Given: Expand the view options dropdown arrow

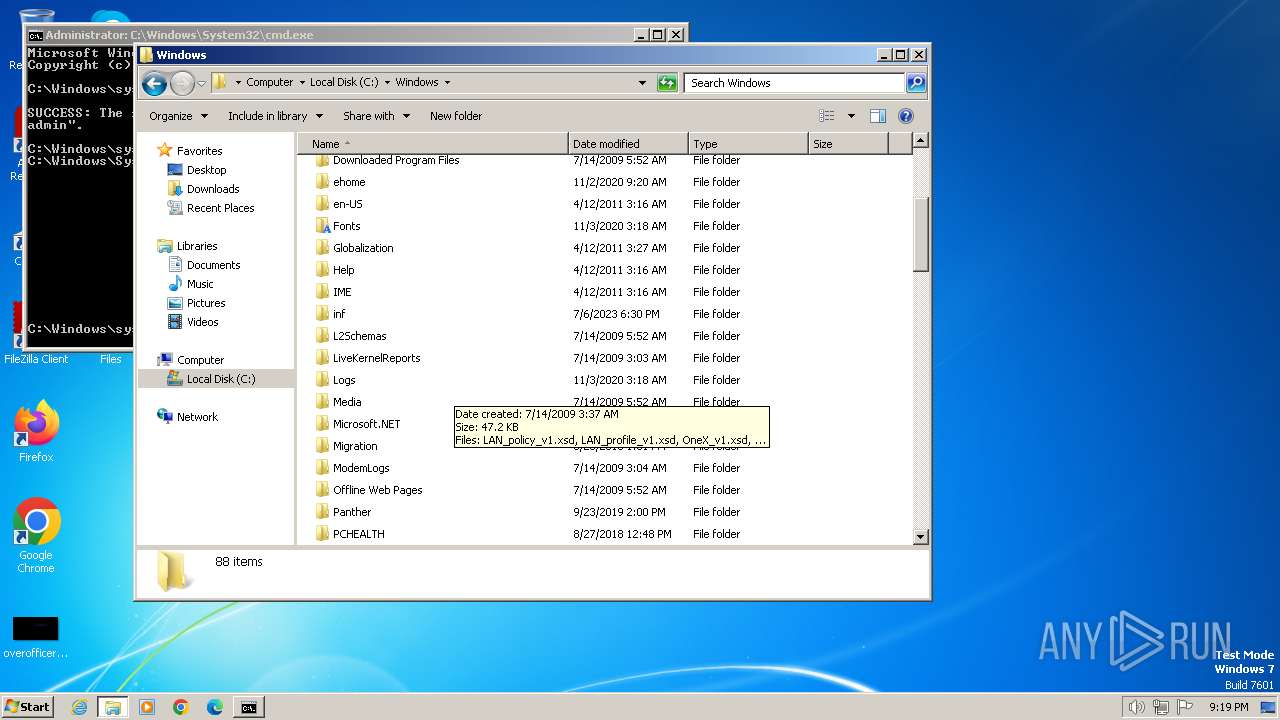Looking at the screenshot, I should [x=851, y=116].
